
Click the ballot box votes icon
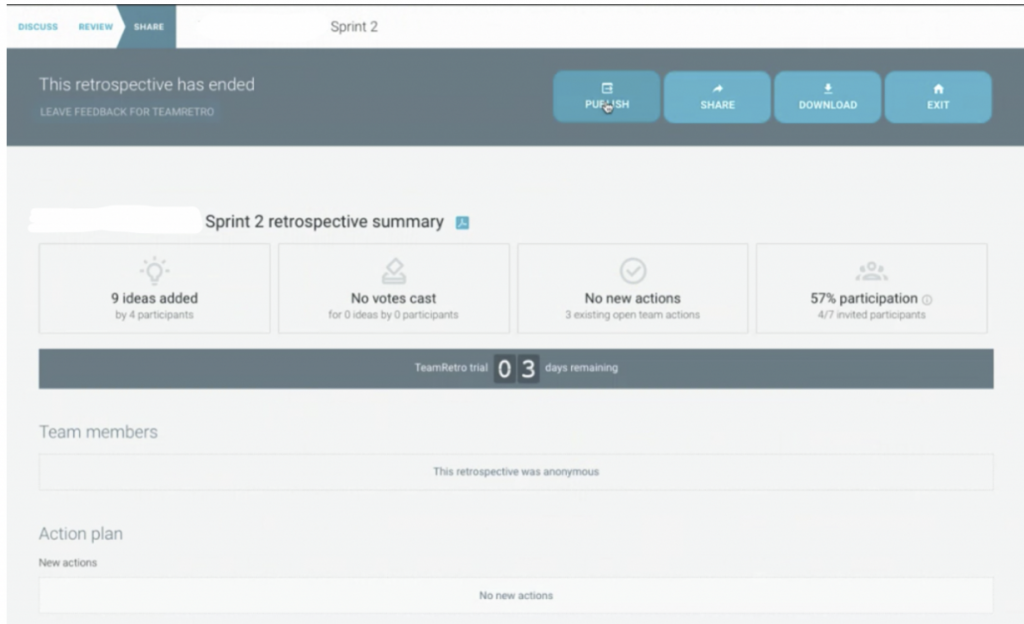click(x=393, y=270)
